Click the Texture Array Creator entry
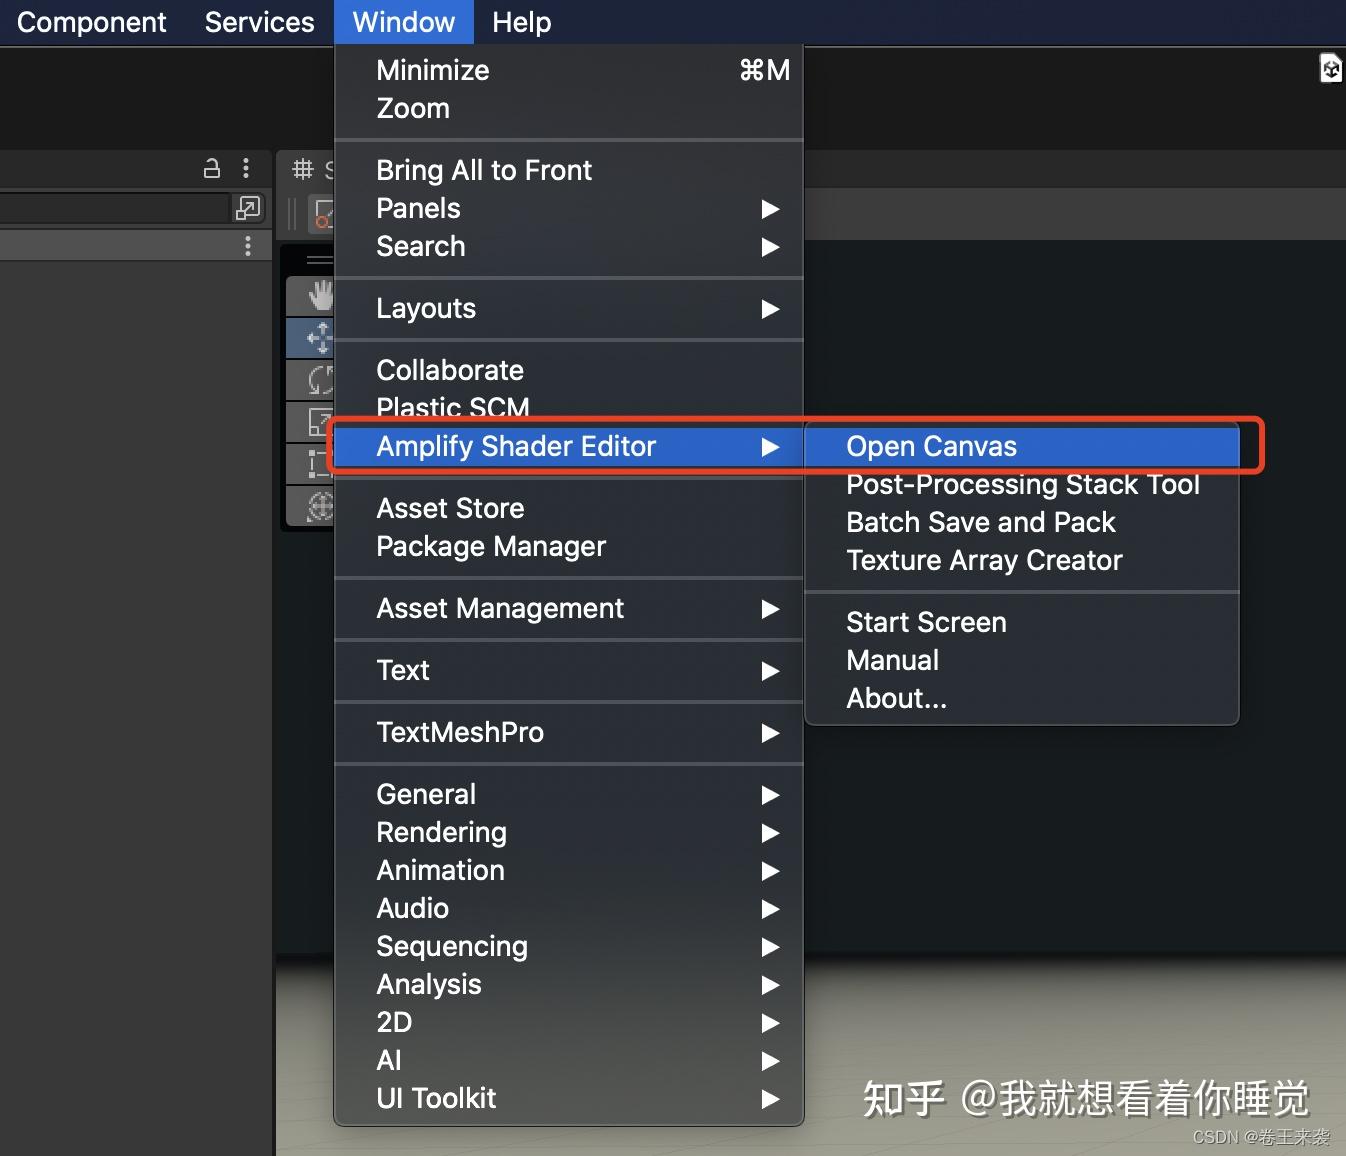The width and height of the screenshot is (1346, 1156). pos(984,560)
